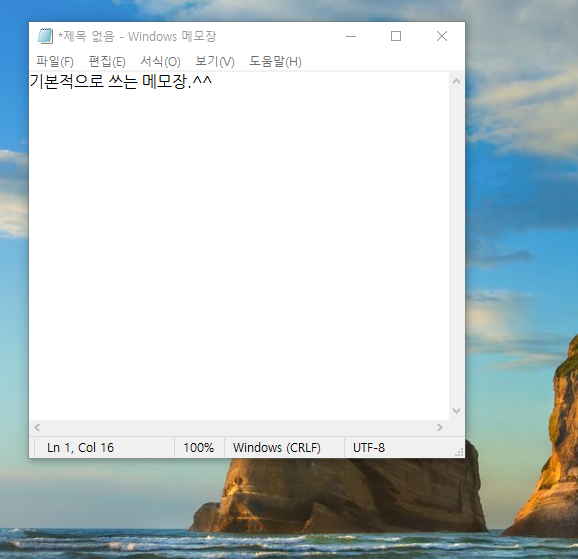This screenshot has width=578, height=559.
Task: Click the vertical scrollbar up arrow
Action: click(x=456, y=81)
